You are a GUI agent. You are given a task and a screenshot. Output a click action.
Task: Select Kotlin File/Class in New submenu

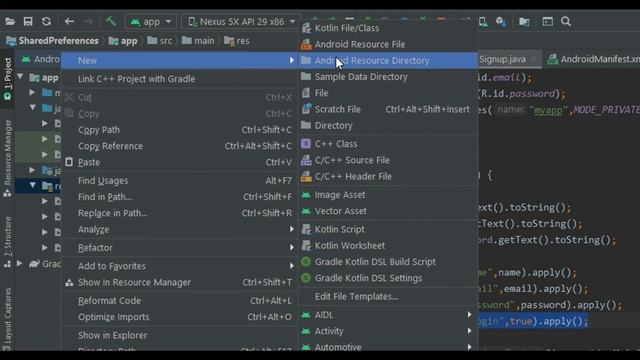[x=388, y=28]
